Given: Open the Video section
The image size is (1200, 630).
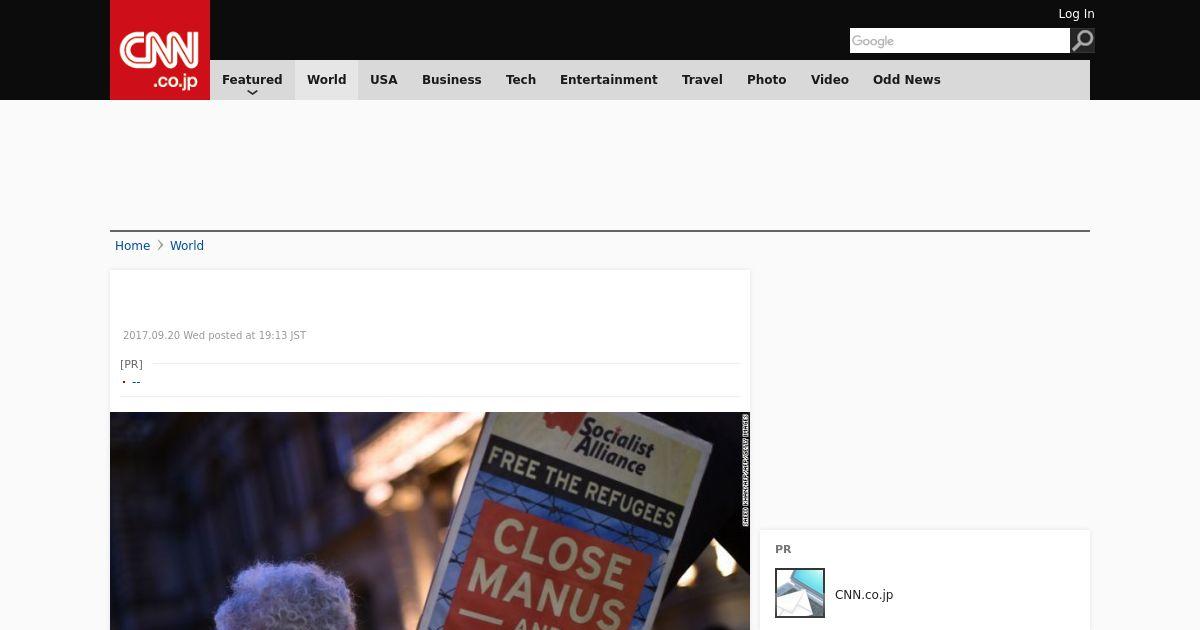Looking at the screenshot, I should (830, 80).
